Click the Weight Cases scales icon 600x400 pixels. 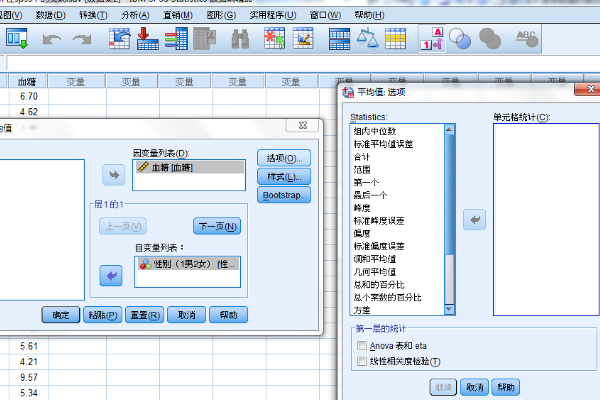(x=368, y=39)
